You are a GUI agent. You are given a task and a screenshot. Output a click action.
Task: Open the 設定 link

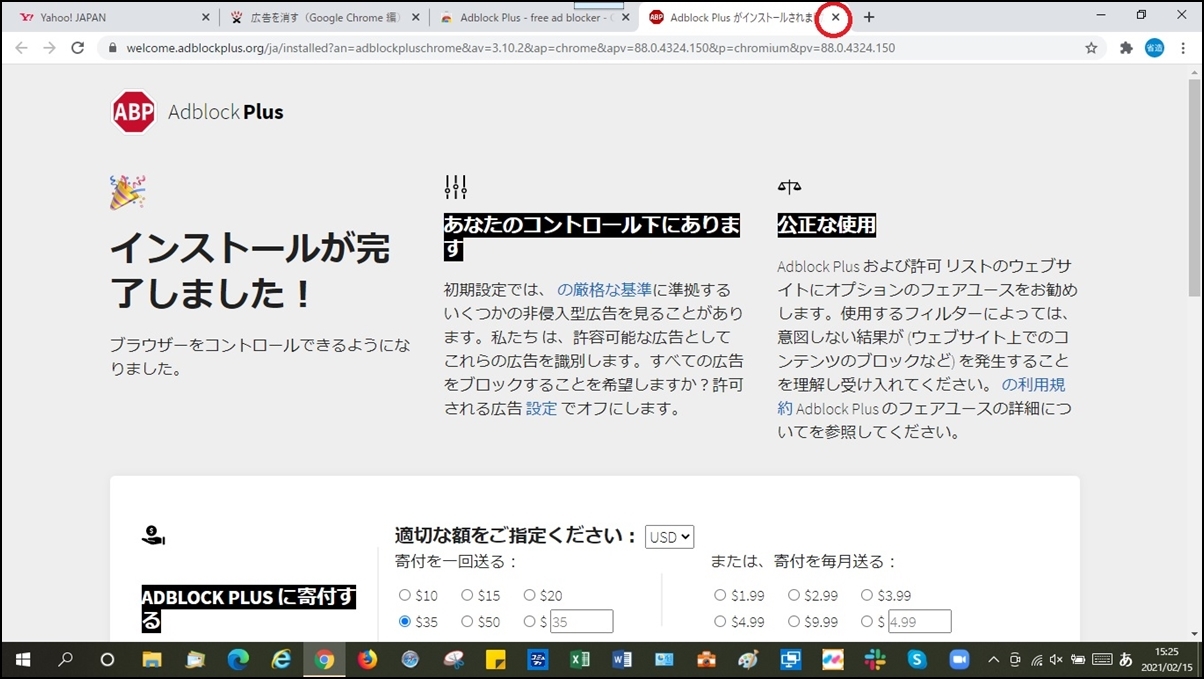pos(541,408)
